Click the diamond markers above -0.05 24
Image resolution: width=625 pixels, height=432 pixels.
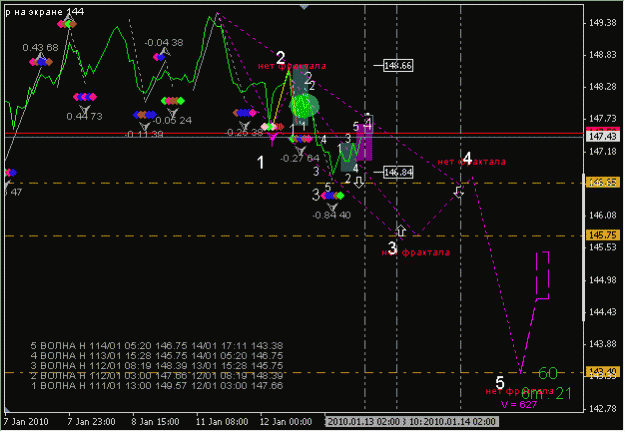click(173, 101)
